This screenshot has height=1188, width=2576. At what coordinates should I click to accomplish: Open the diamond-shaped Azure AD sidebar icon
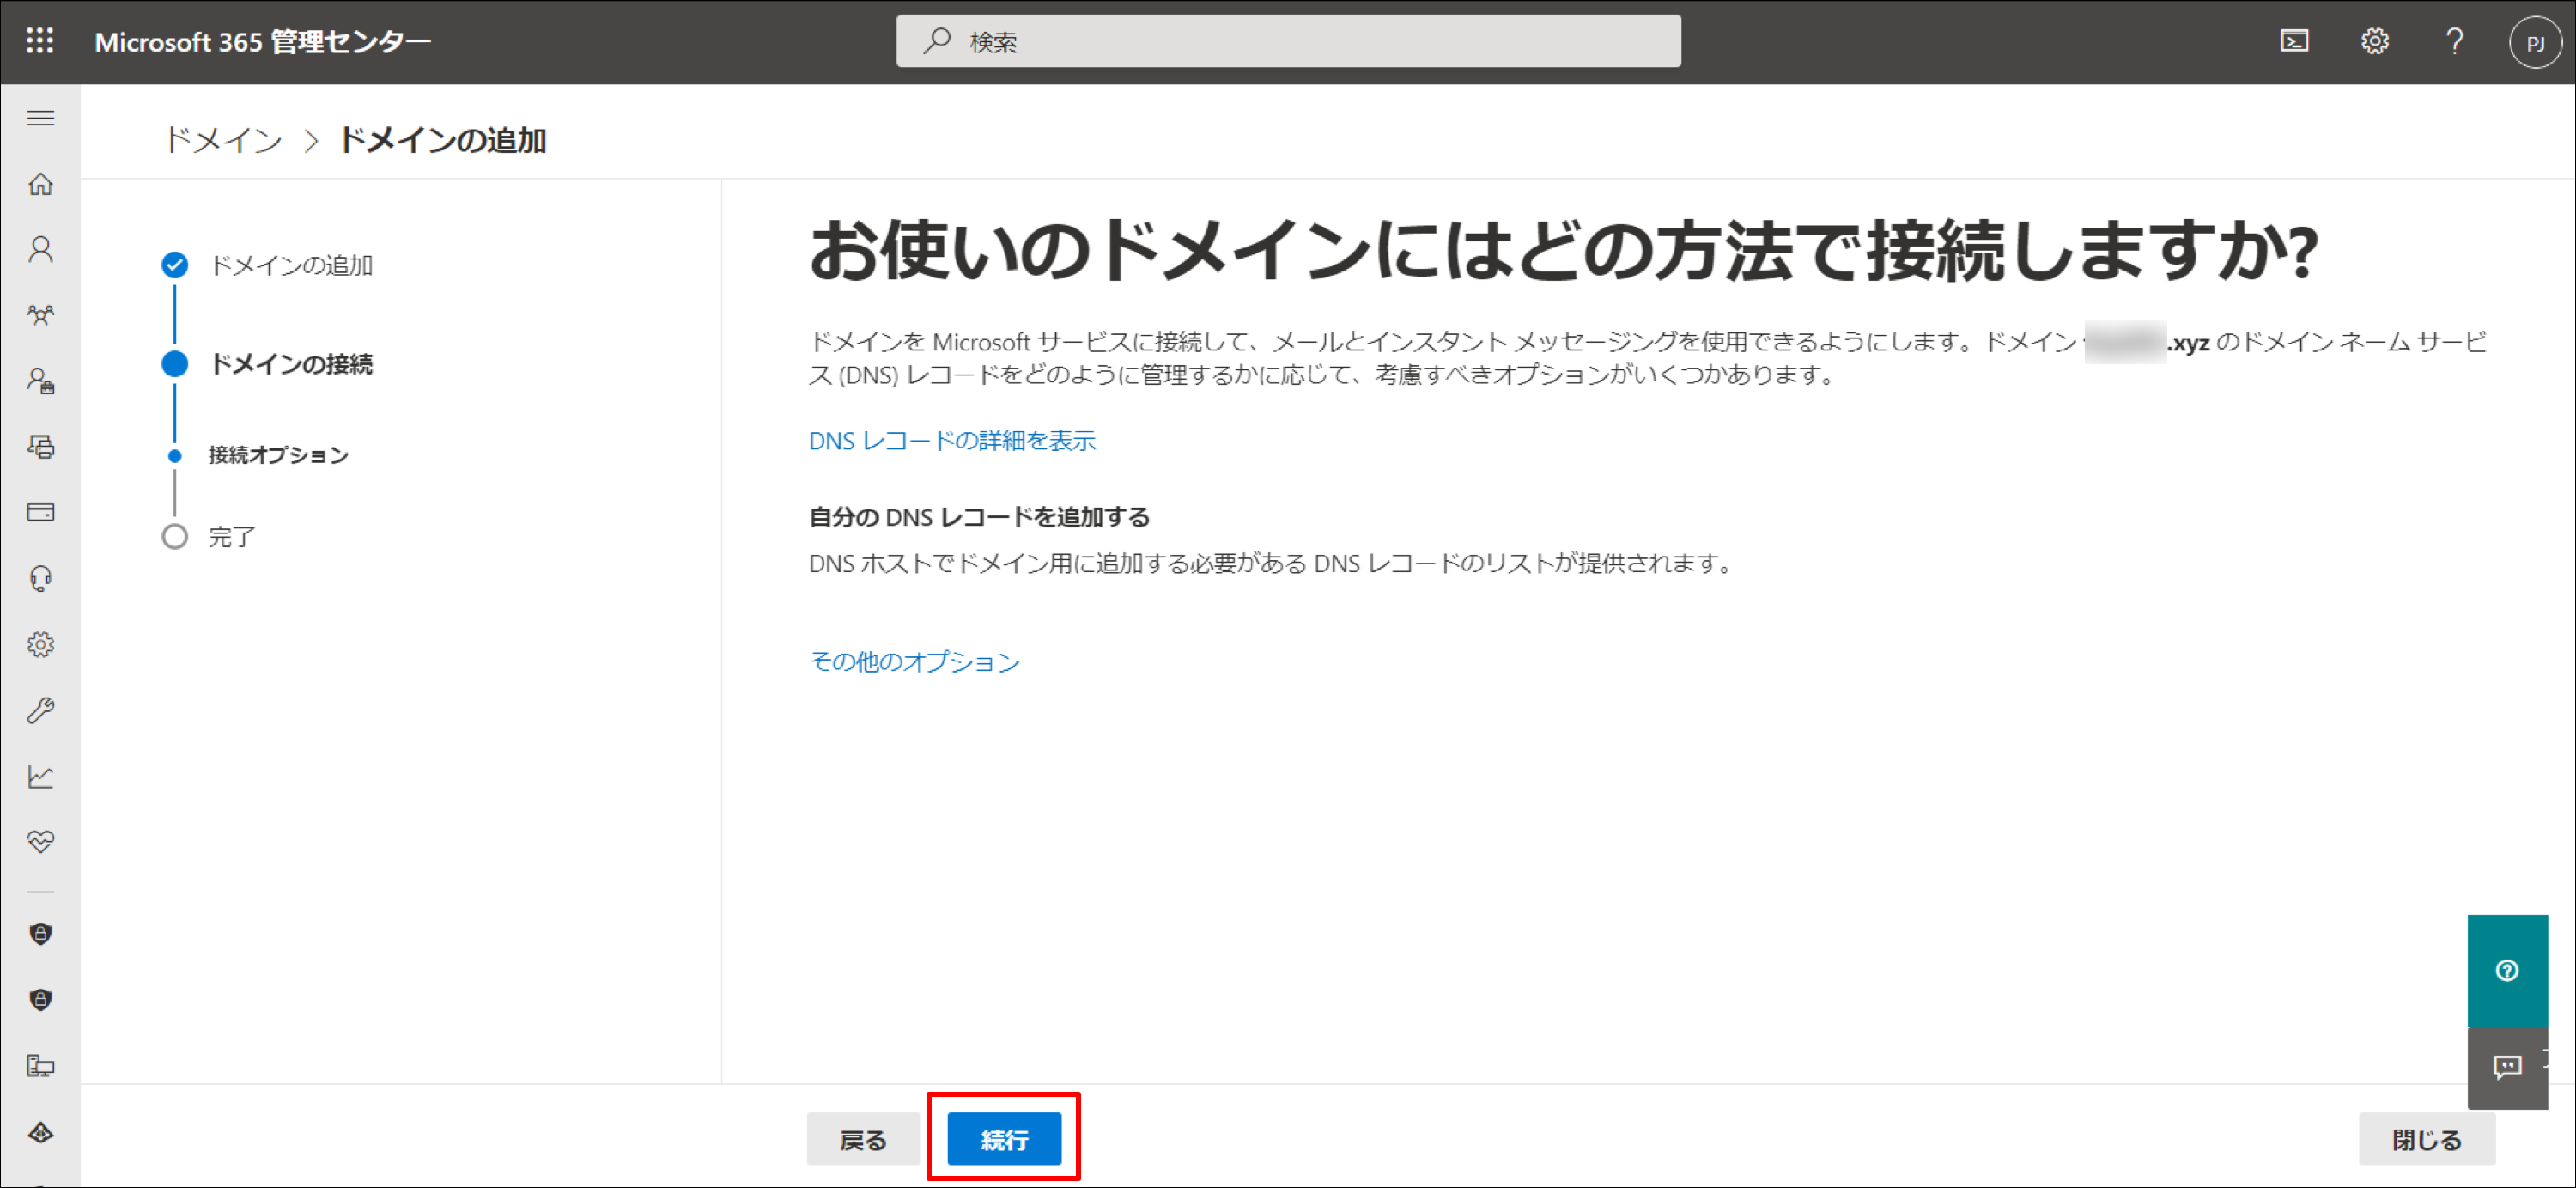point(41,1132)
